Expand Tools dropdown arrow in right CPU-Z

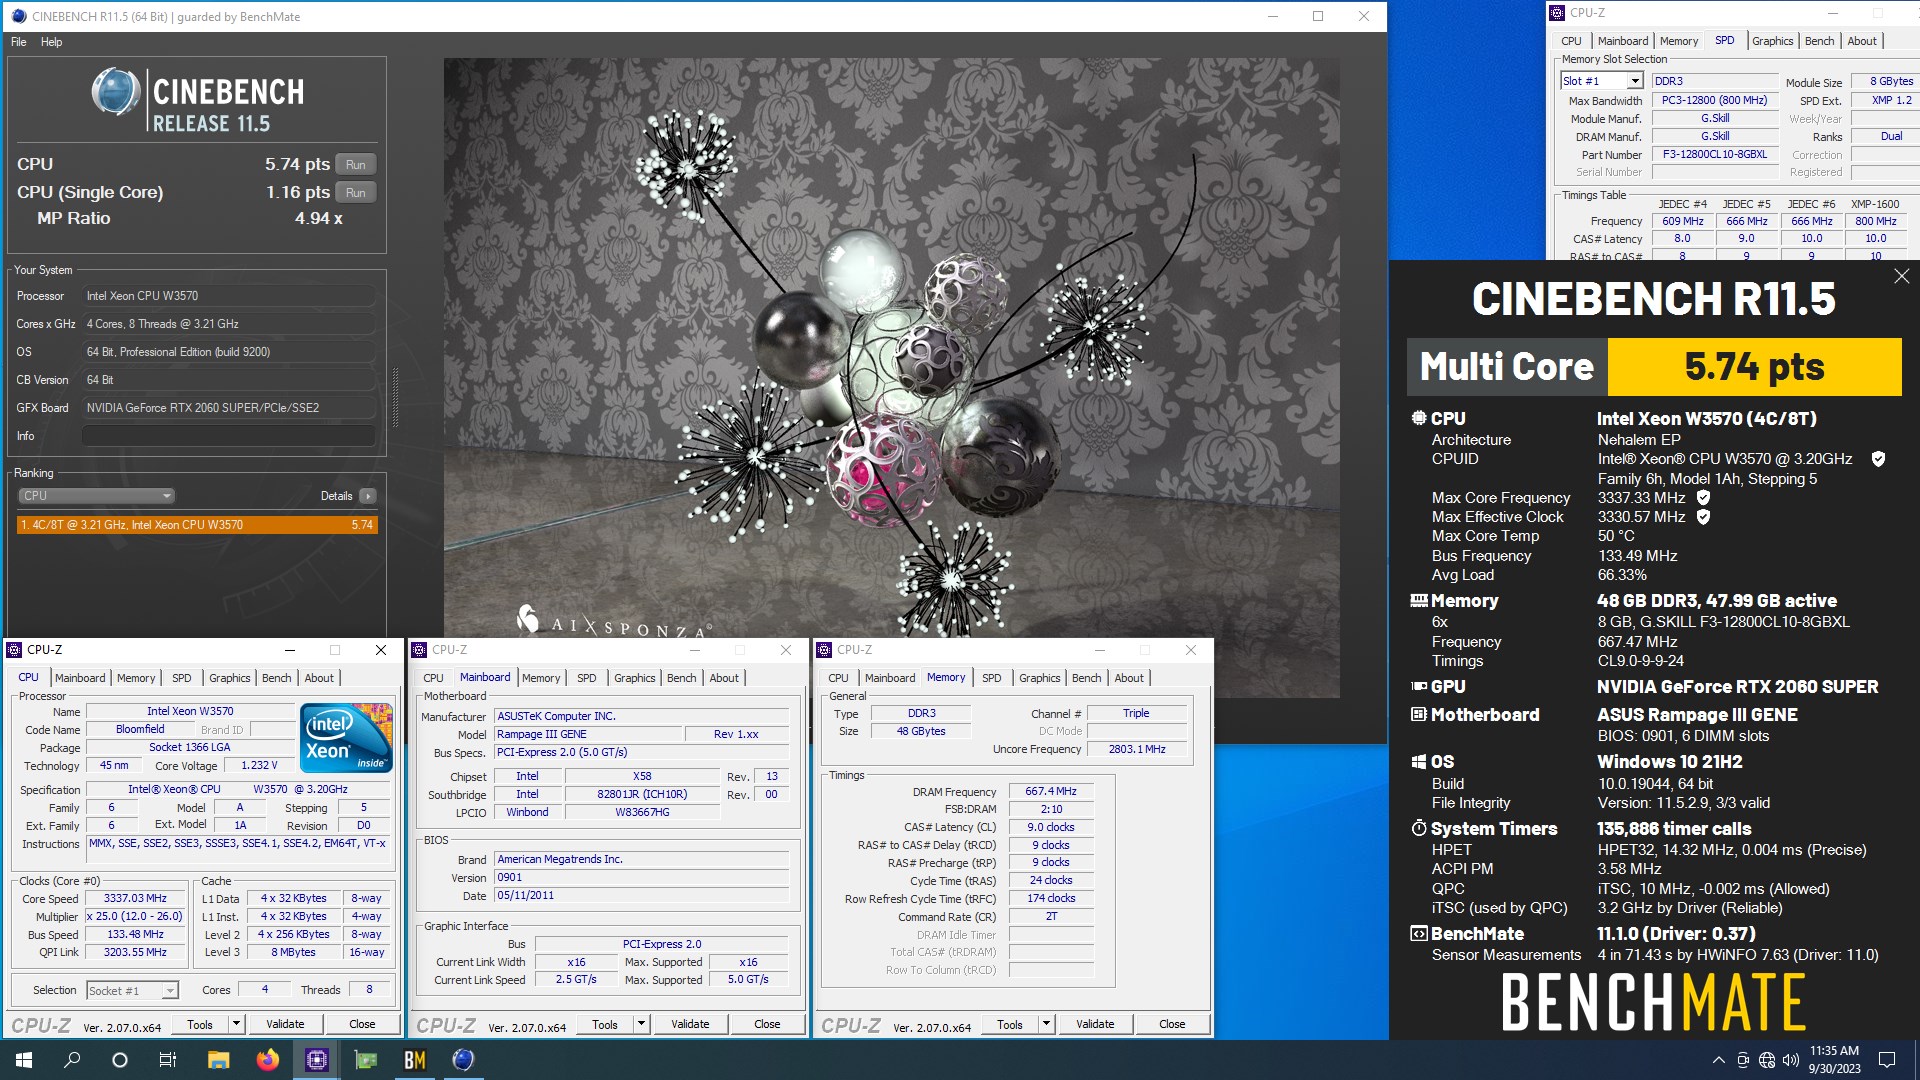pyautogui.click(x=1047, y=1024)
